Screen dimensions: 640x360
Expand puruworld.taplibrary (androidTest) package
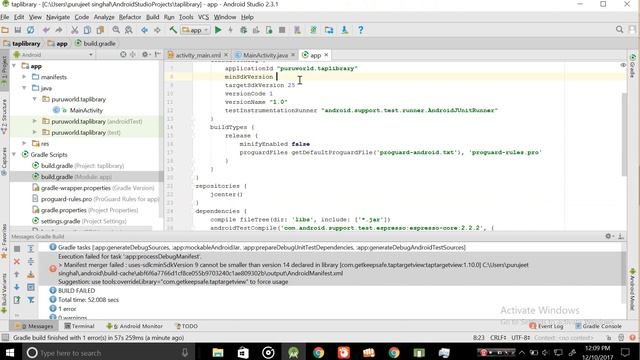click(35, 121)
